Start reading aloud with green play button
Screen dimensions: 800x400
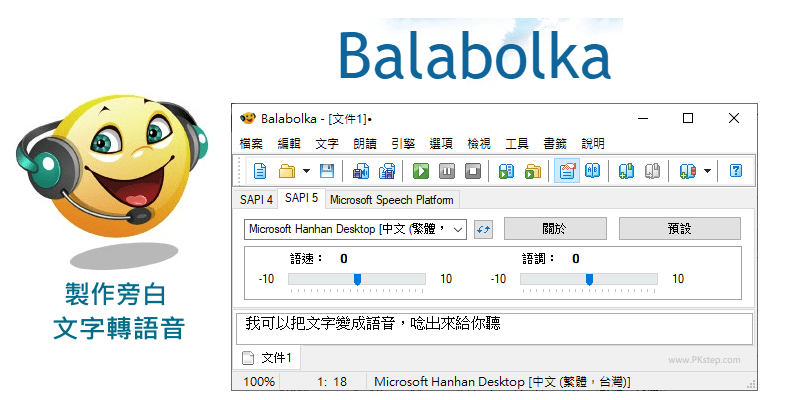pos(421,170)
